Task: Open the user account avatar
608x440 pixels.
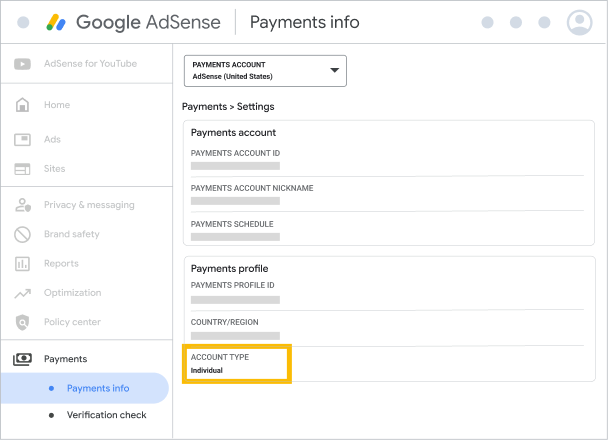Action: tap(579, 22)
